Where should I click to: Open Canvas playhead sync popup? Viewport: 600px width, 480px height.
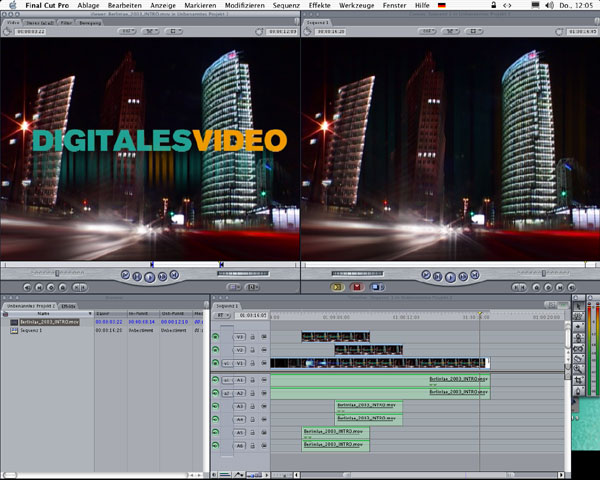pos(451,31)
